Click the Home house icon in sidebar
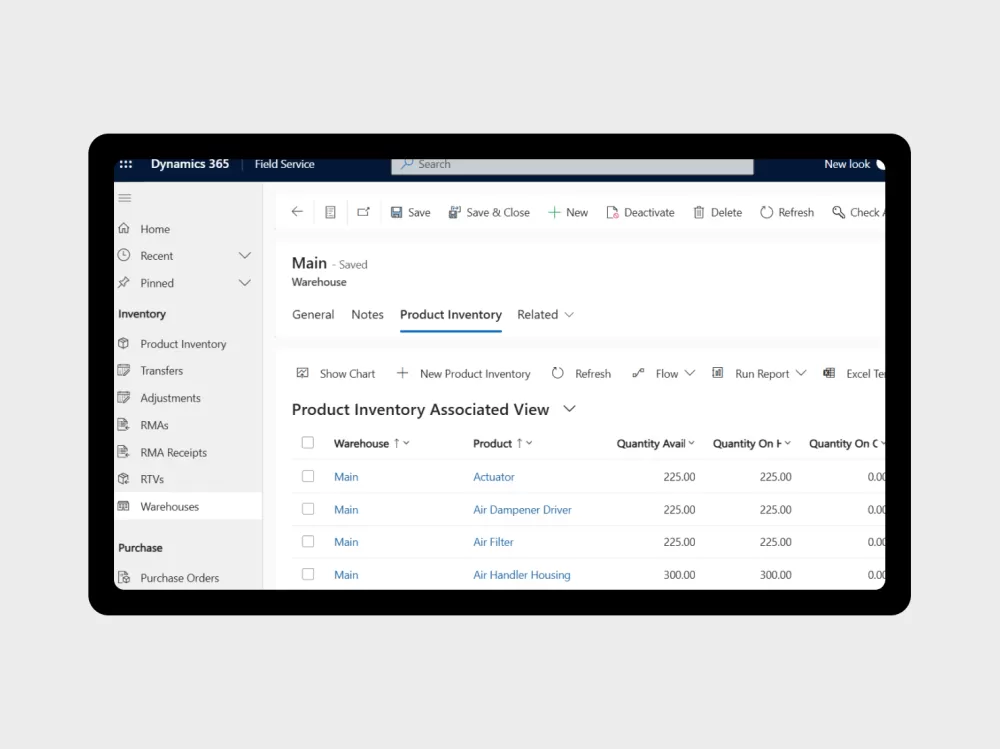The height and width of the screenshot is (749, 1000). pos(124,228)
